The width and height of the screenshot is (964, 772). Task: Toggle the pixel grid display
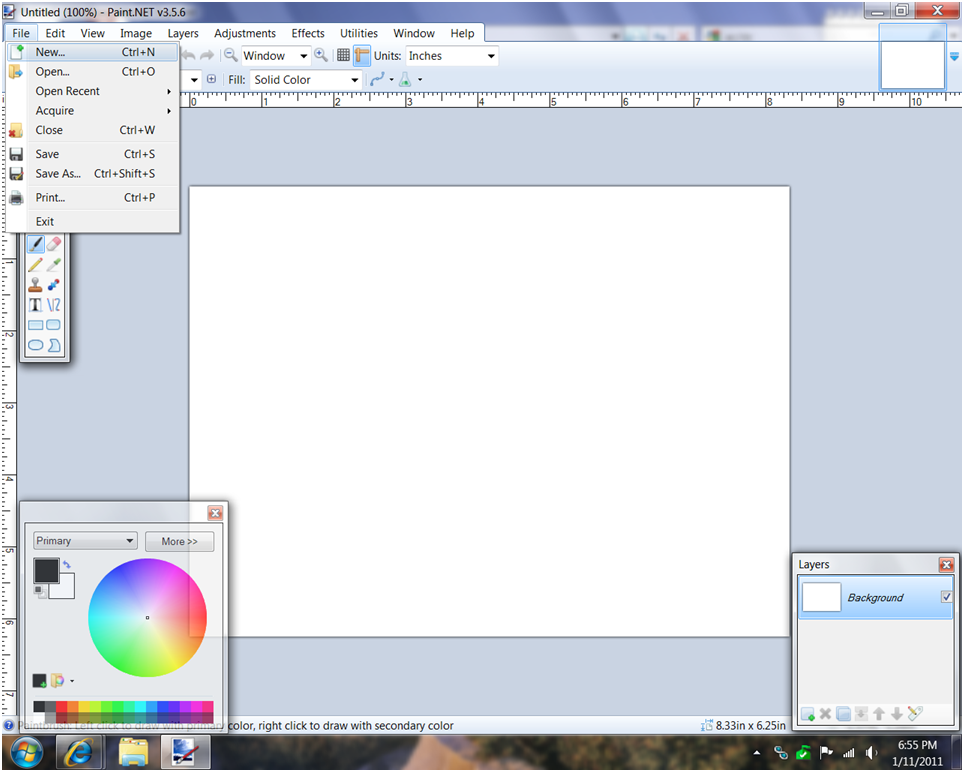[344, 55]
